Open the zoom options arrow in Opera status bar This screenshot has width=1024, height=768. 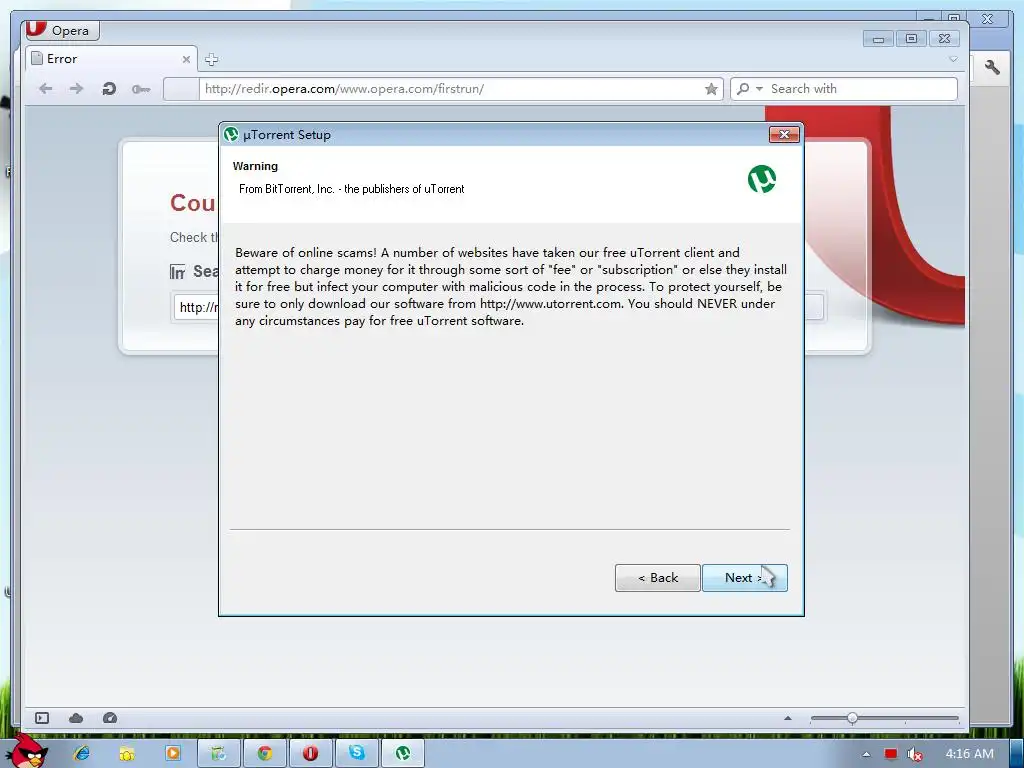tap(788, 718)
